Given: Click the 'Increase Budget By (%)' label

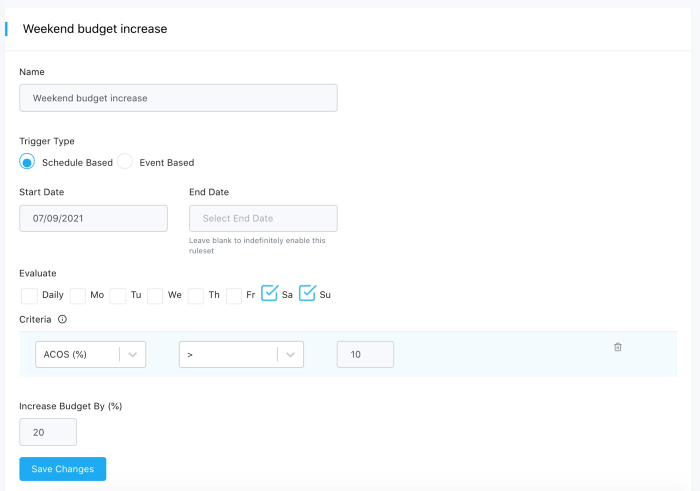Looking at the screenshot, I should tap(71, 406).
